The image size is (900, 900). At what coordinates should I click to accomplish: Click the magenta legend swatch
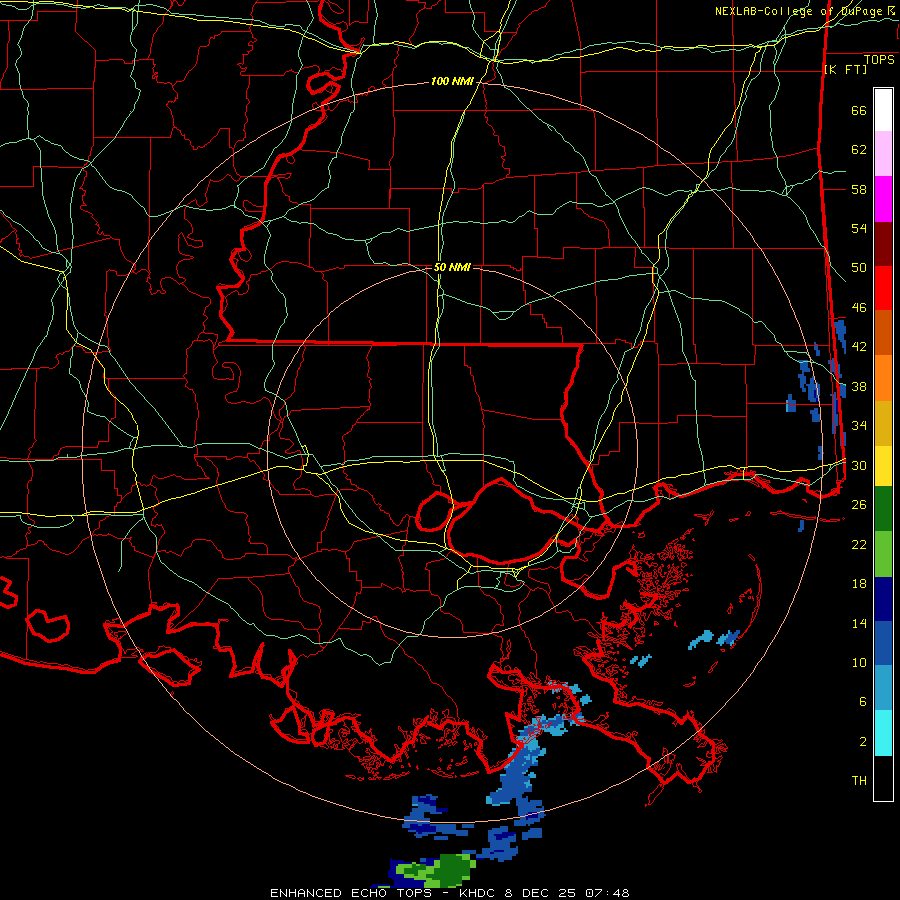pyautogui.click(x=883, y=199)
